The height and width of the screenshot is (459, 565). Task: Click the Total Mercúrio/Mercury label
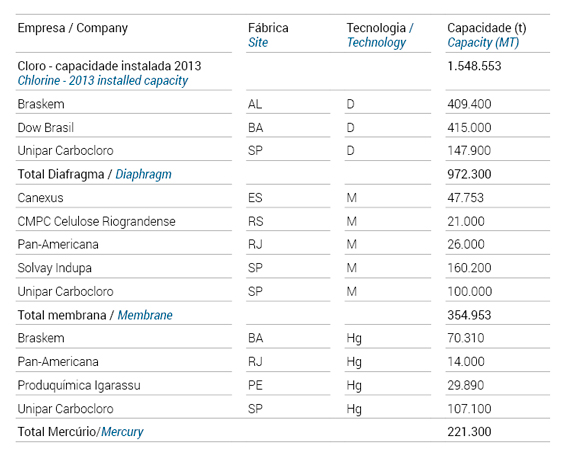point(80,432)
